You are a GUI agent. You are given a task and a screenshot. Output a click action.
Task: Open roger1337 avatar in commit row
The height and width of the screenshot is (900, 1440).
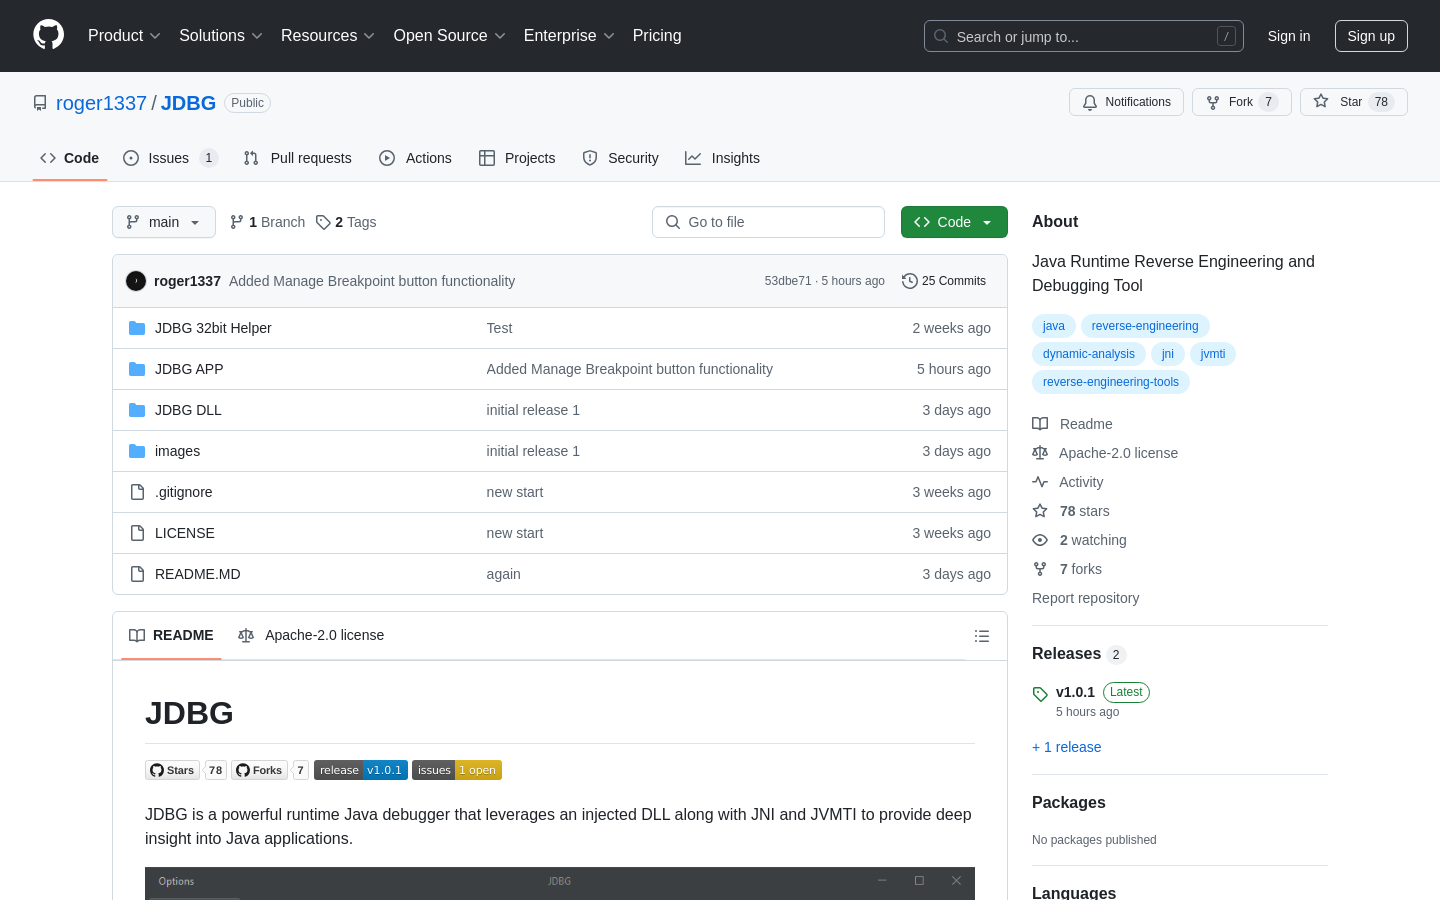point(136,281)
